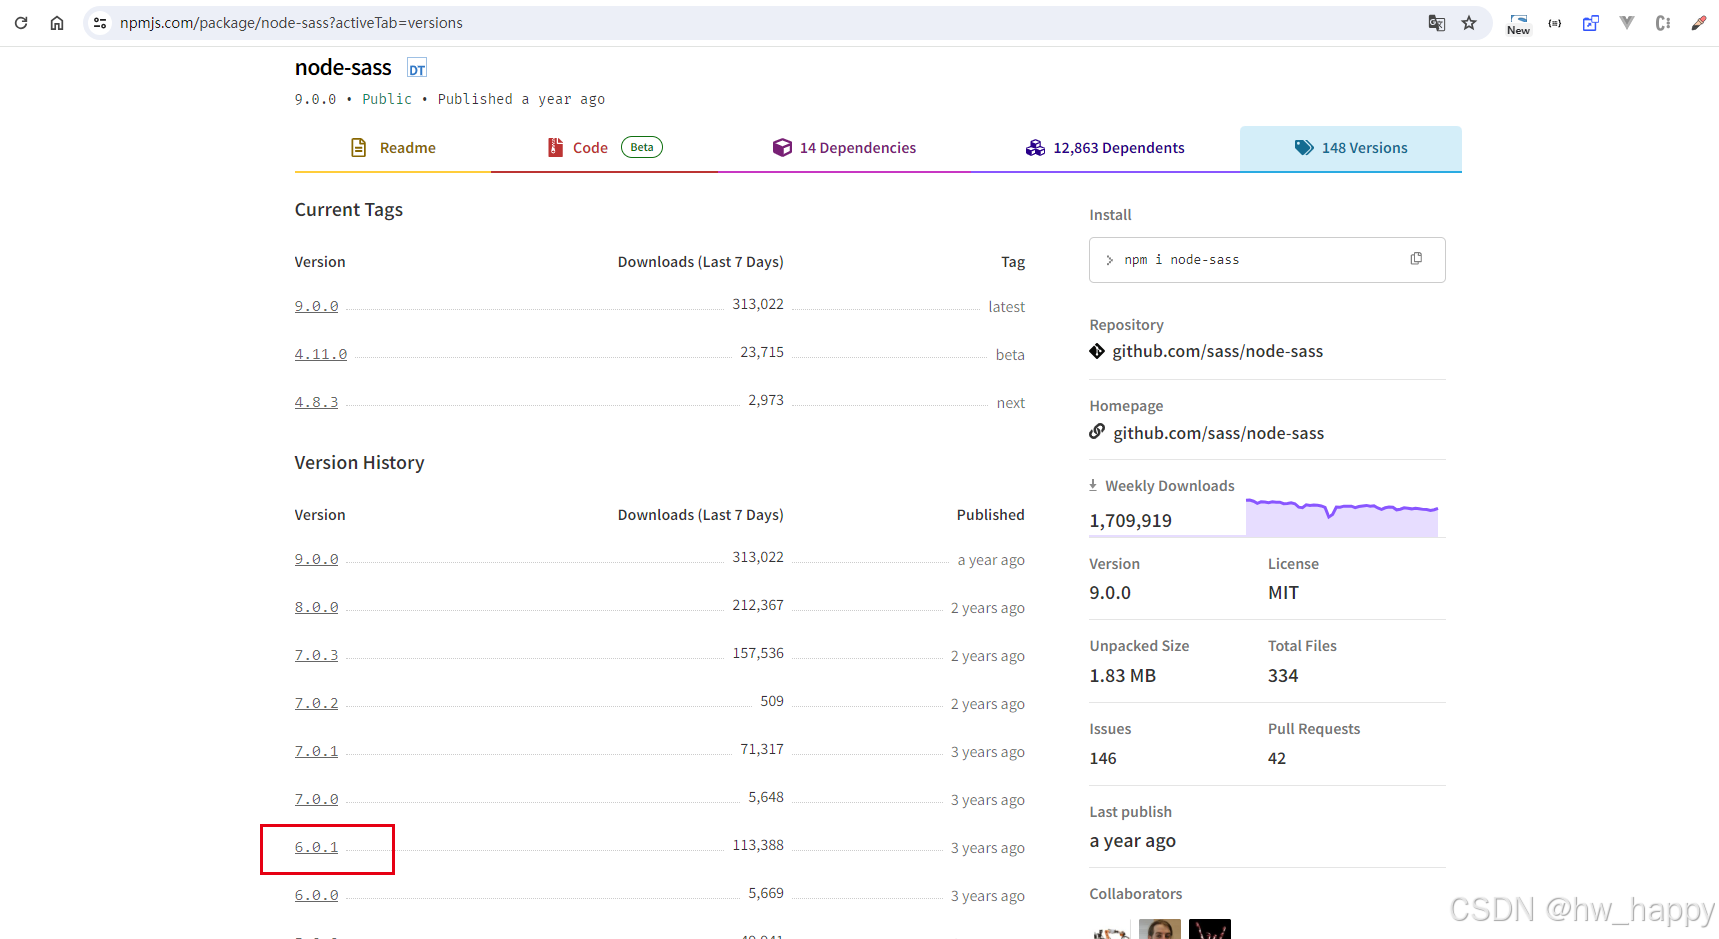The height and width of the screenshot is (939, 1719).
Task: Click the Pull Requests count 42
Action: pos(1277,758)
